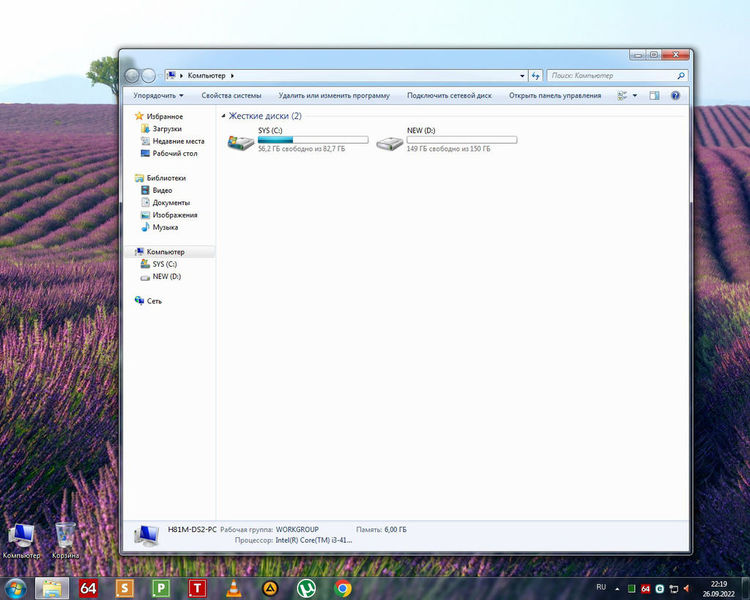Viewport: 750px width, 600px height.
Task: Open uTorrent from the taskbar
Action: [306, 588]
